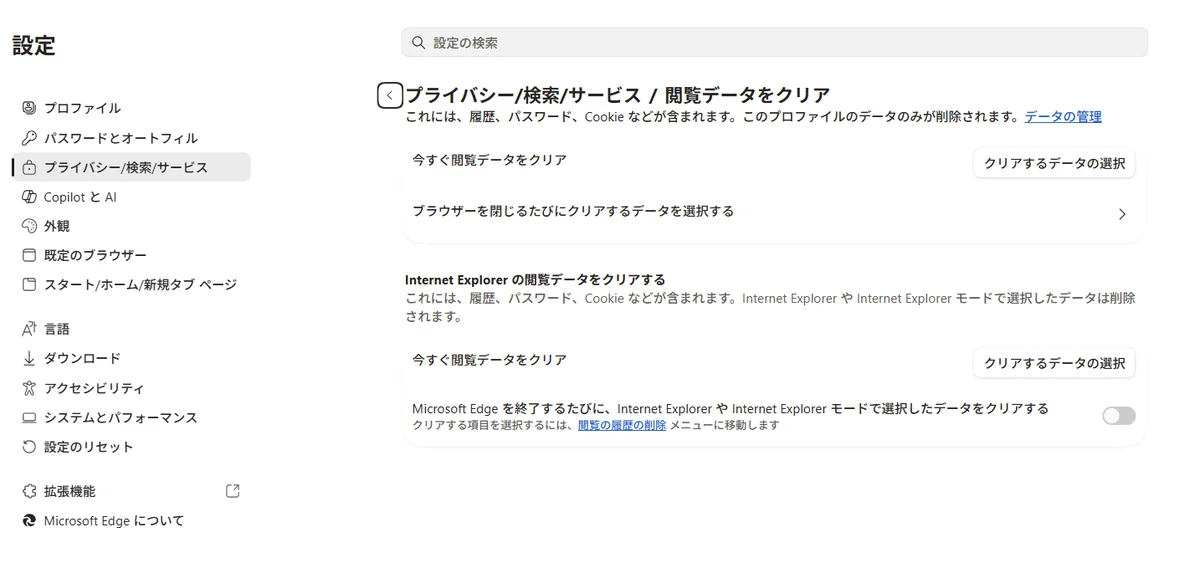The width and height of the screenshot is (1200, 568).
Task: Click the laptop icon beside システムとパフォーマンス
Action: 29,417
